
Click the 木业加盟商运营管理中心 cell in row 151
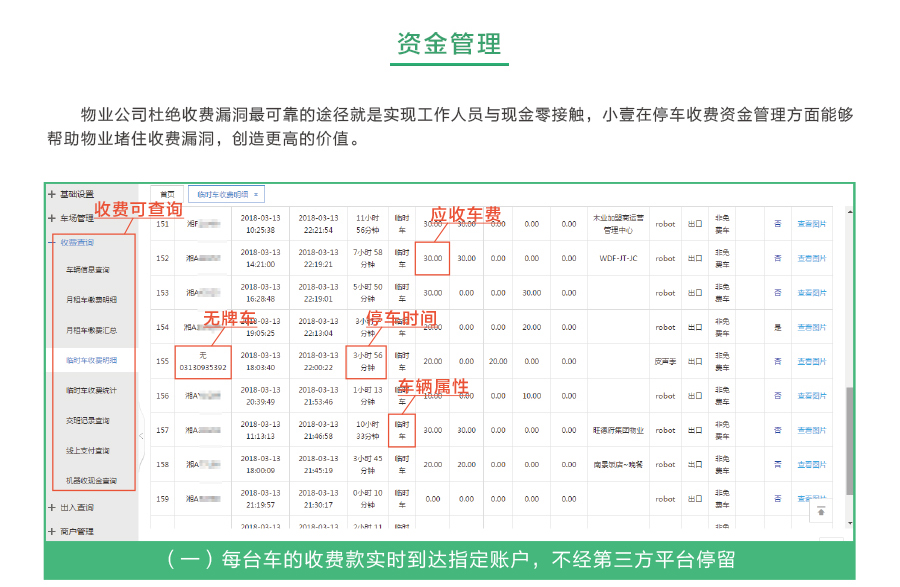point(618,224)
